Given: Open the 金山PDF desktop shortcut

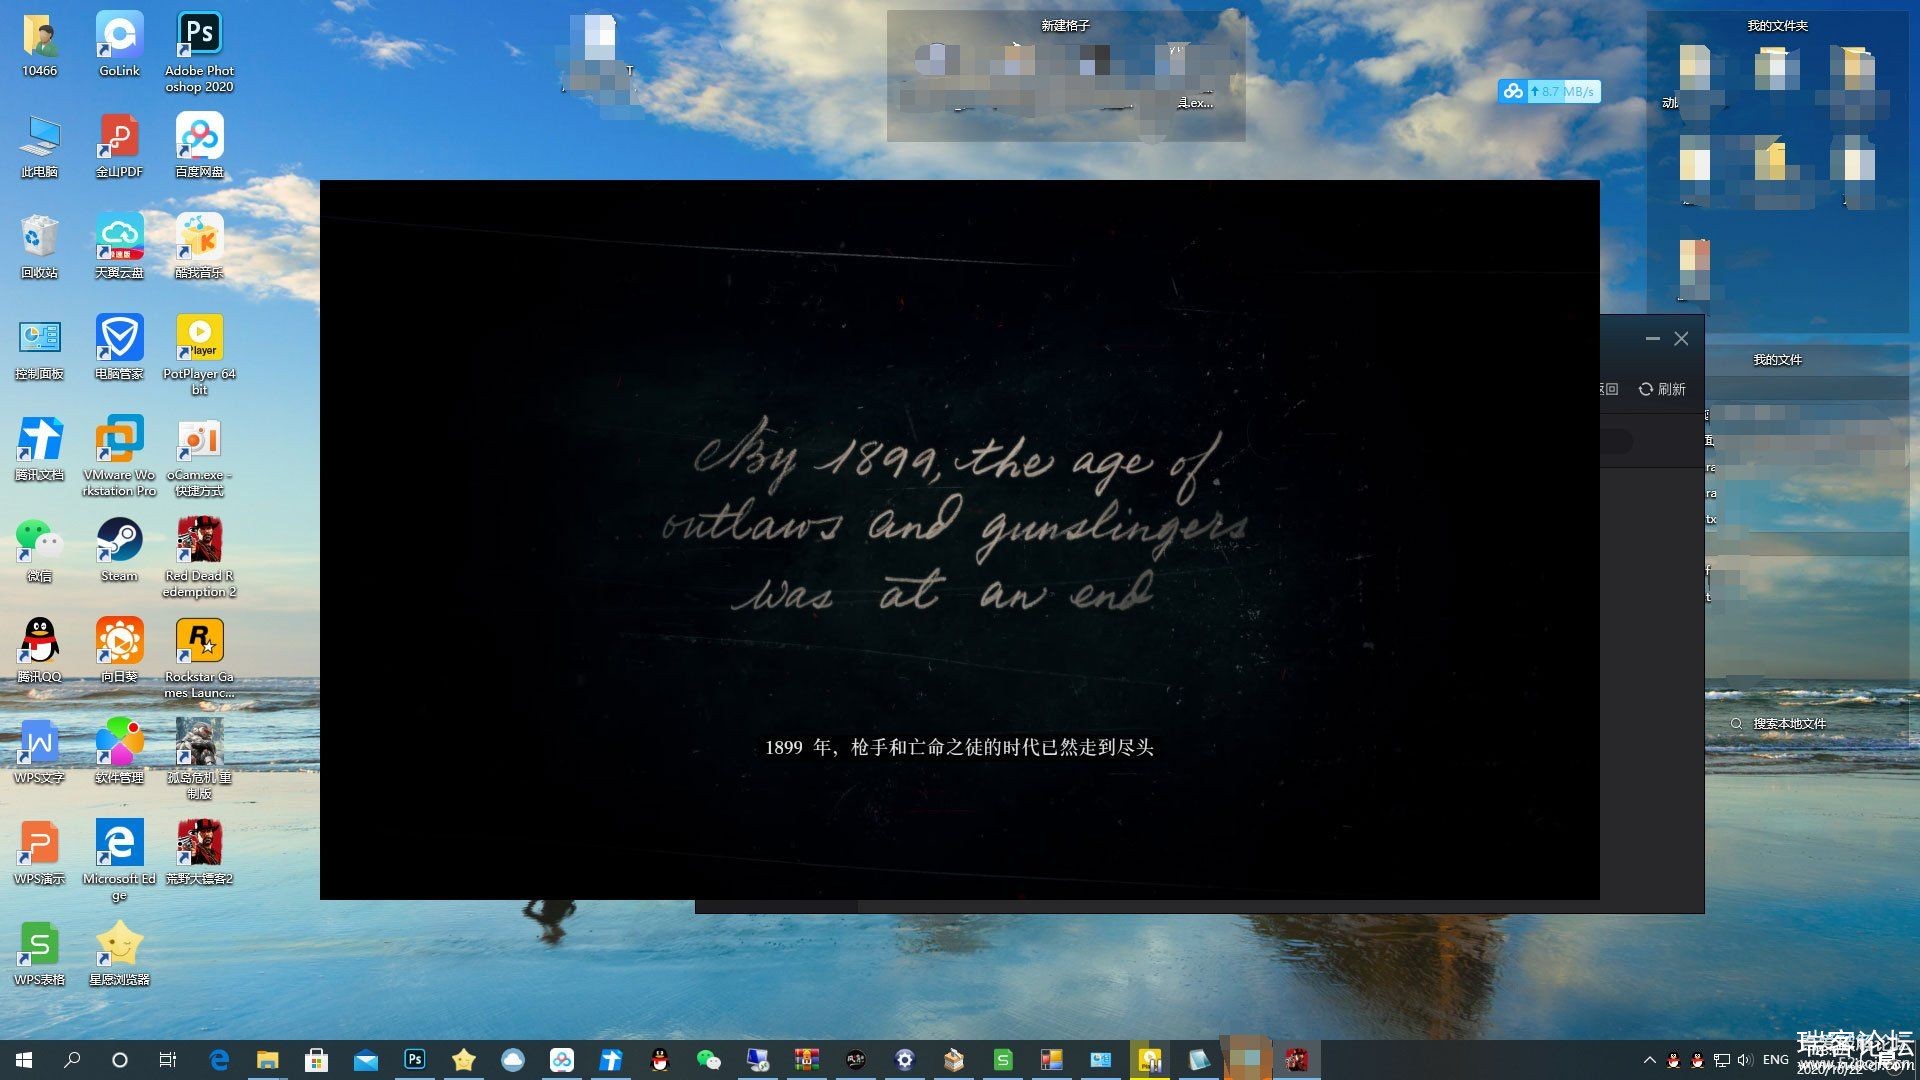Looking at the screenshot, I should (119, 146).
